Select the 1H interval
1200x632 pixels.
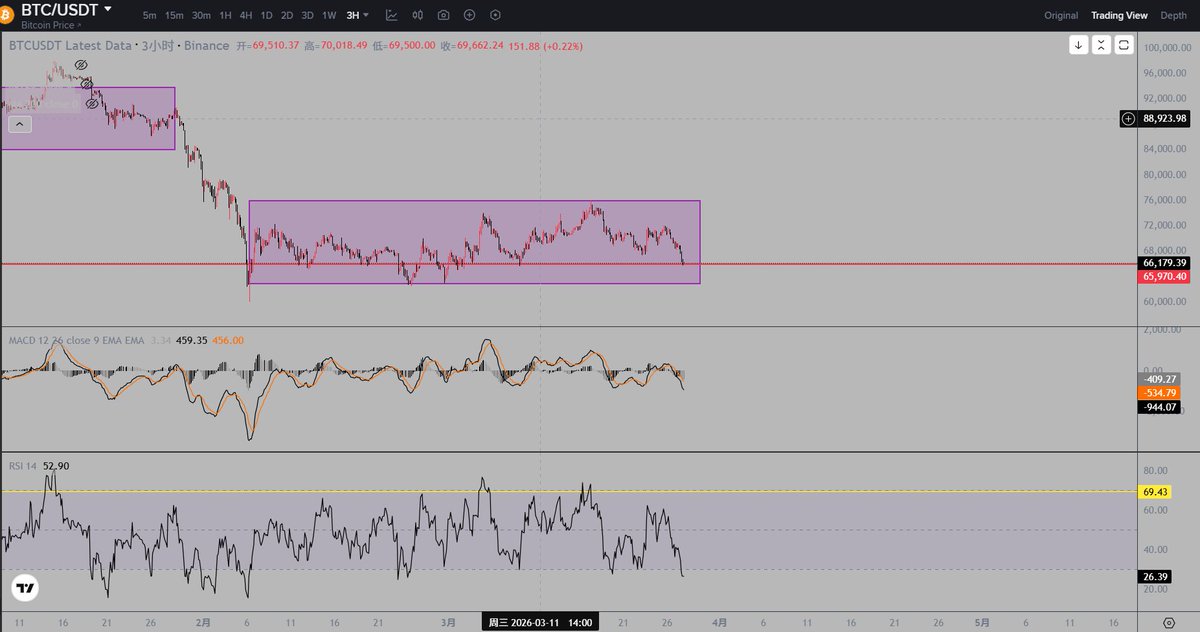(226, 15)
